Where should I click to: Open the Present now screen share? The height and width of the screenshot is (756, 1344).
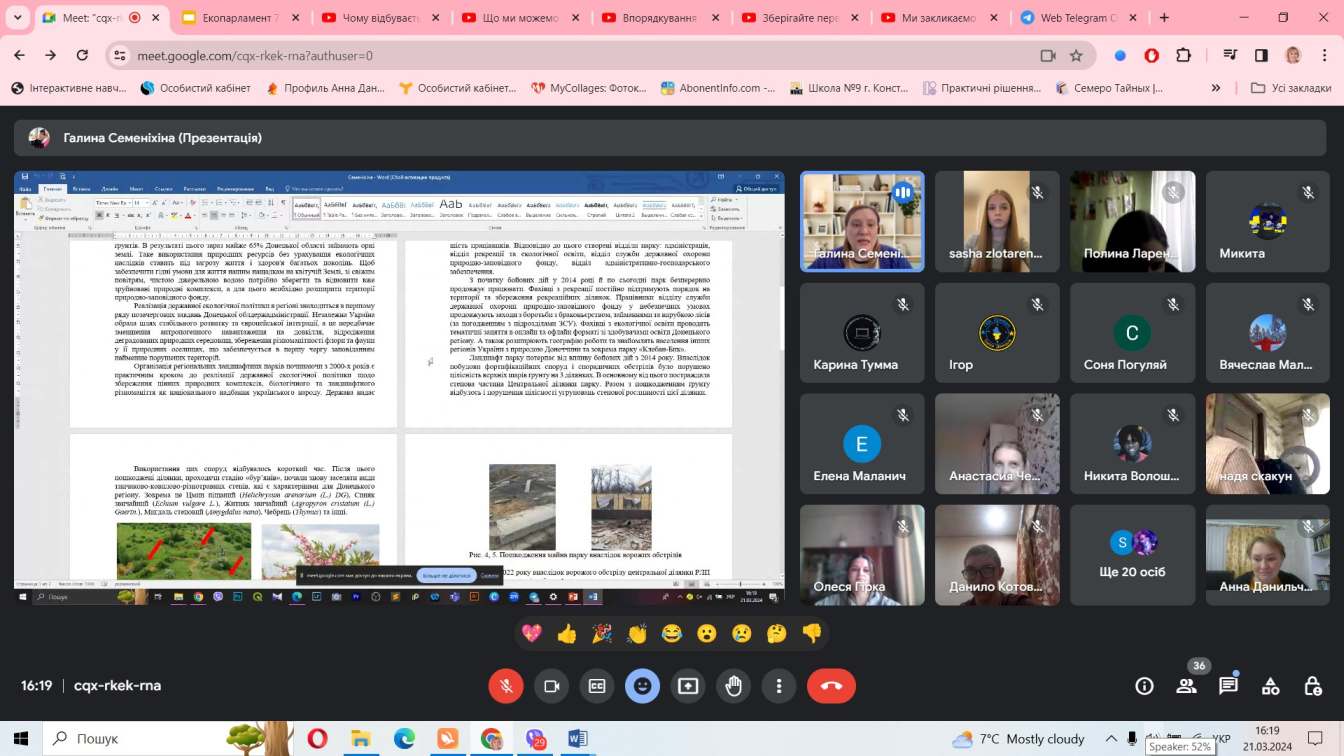688,686
